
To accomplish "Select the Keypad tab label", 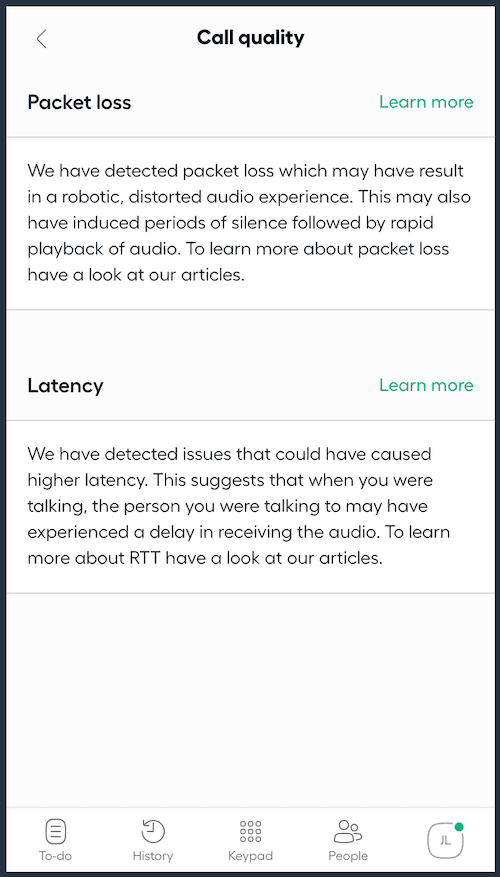I will pyautogui.click(x=251, y=856).
